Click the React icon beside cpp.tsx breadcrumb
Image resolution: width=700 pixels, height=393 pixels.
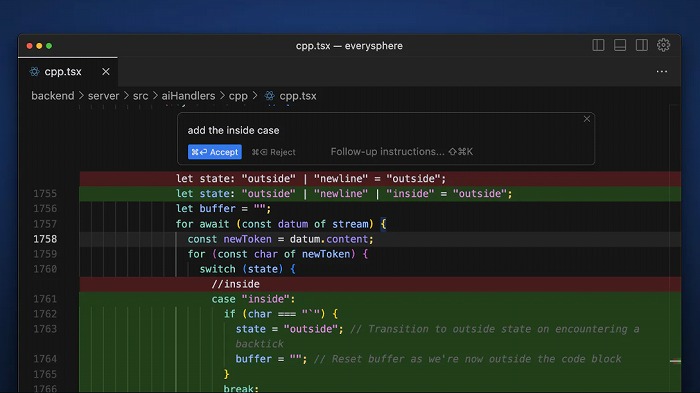[x=270, y=96]
